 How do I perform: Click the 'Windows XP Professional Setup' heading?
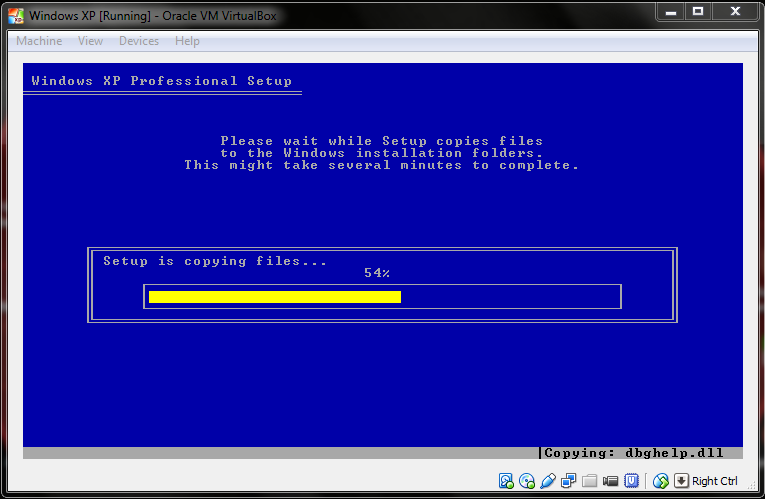click(x=161, y=81)
